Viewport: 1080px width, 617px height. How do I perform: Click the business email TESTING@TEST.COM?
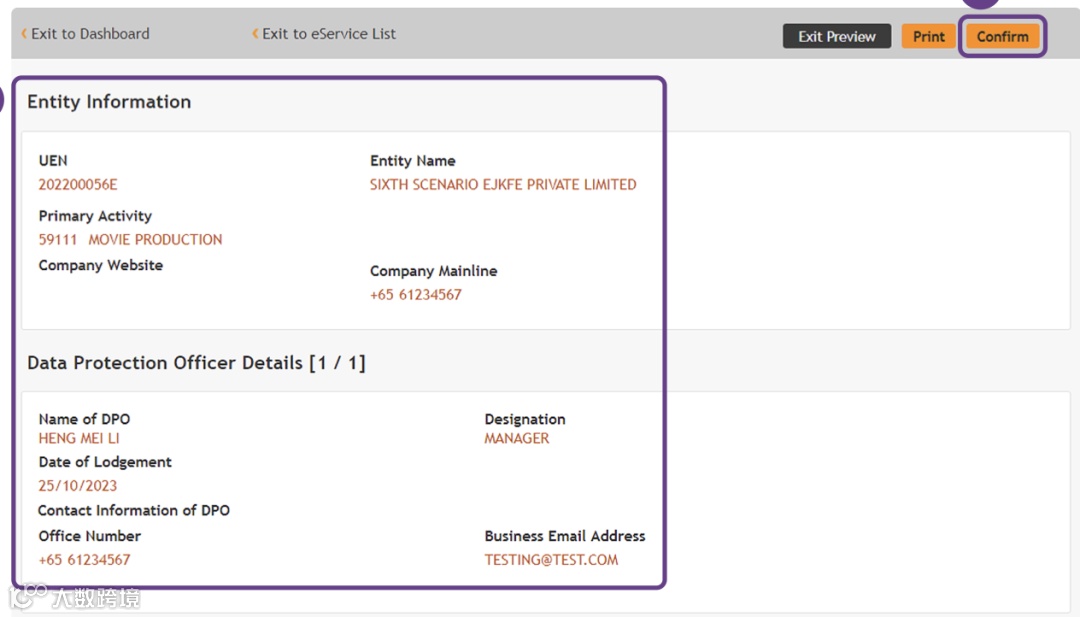pos(551,560)
